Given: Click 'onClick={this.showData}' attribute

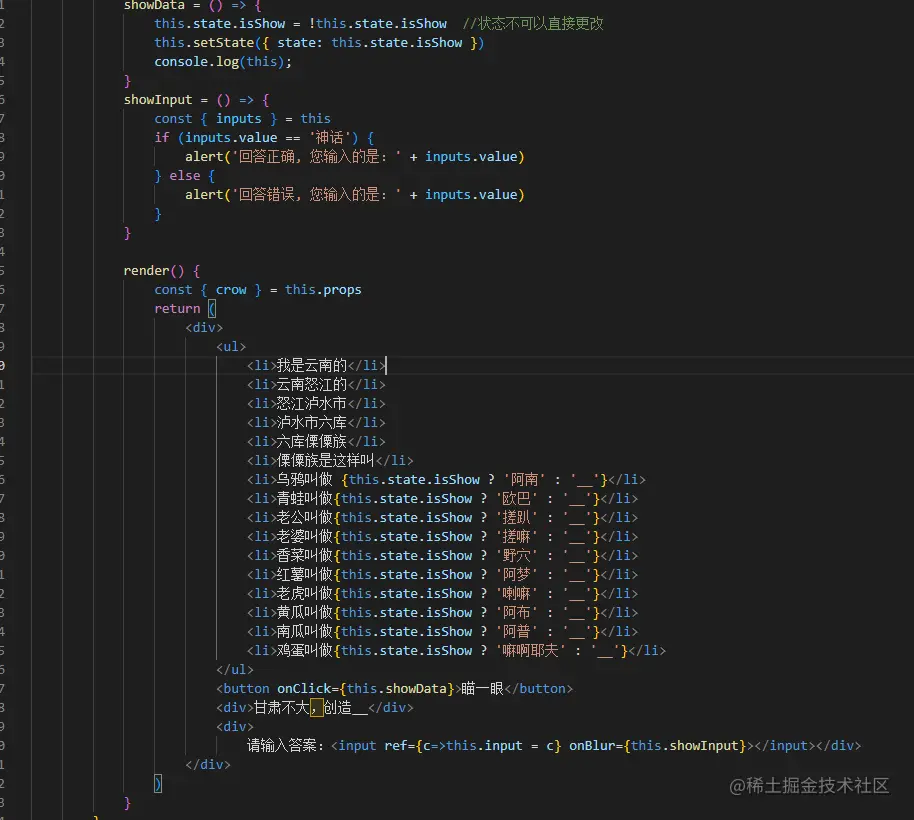Looking at the screenshot, I should [x=365, y=689].
